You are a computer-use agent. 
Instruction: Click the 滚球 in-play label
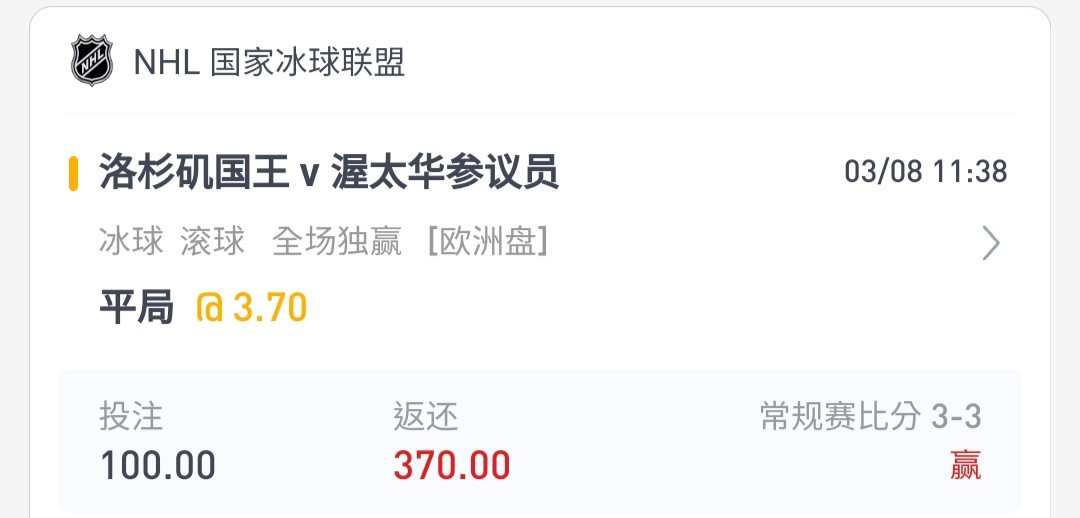tap(212, 242)
